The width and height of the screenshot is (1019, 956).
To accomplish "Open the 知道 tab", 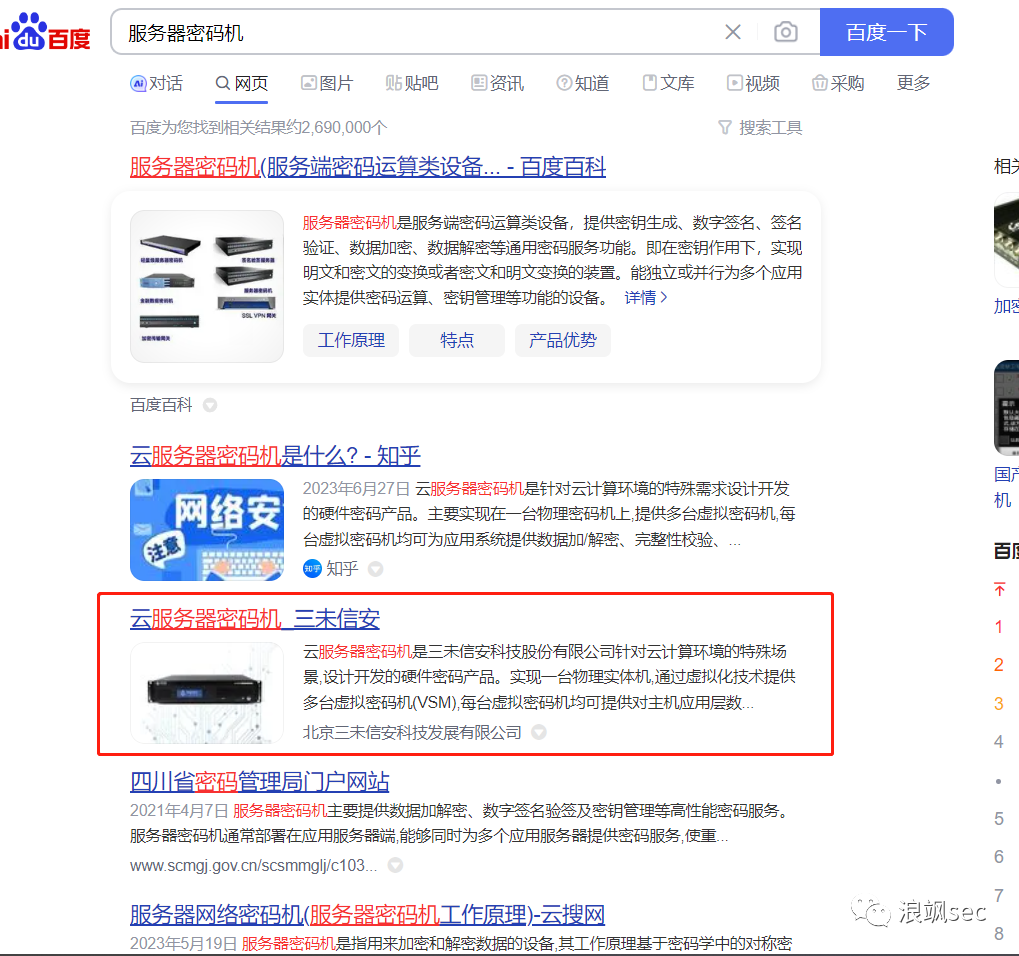I will click(x=582, y=83).
